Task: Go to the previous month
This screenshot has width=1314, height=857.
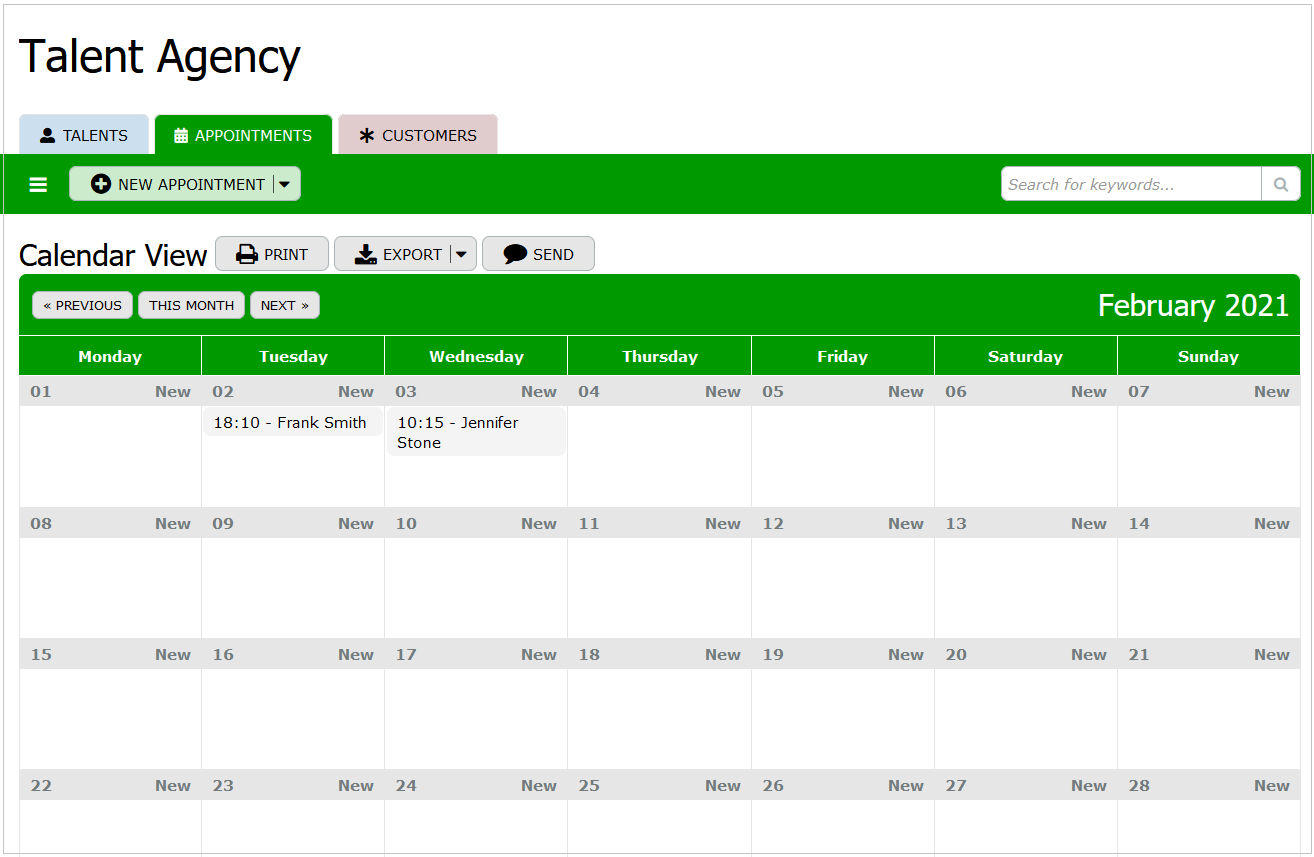Action: coord(82,305)
